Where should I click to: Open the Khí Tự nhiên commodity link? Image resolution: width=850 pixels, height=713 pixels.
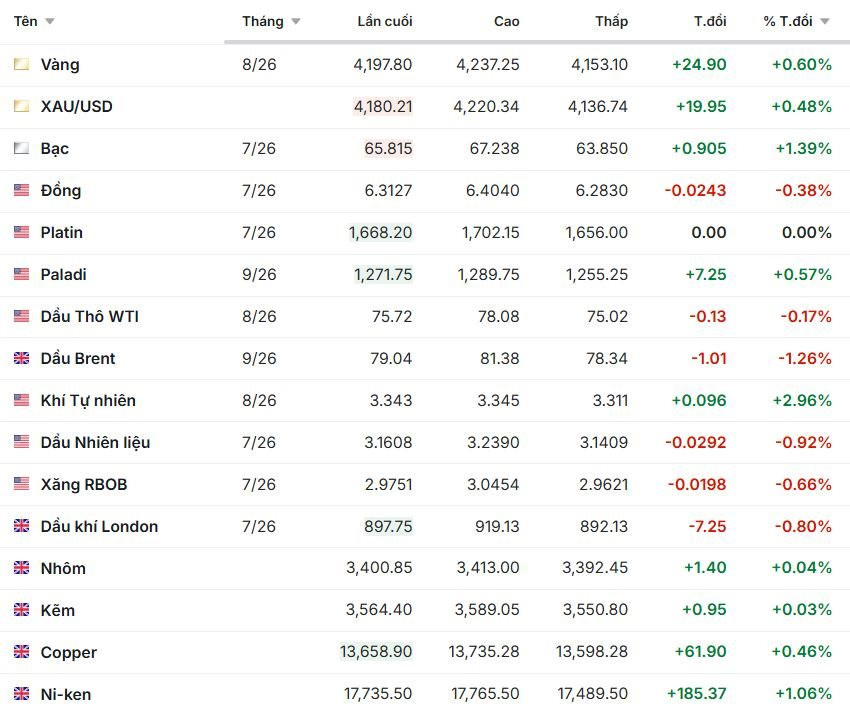pos(88,400)
